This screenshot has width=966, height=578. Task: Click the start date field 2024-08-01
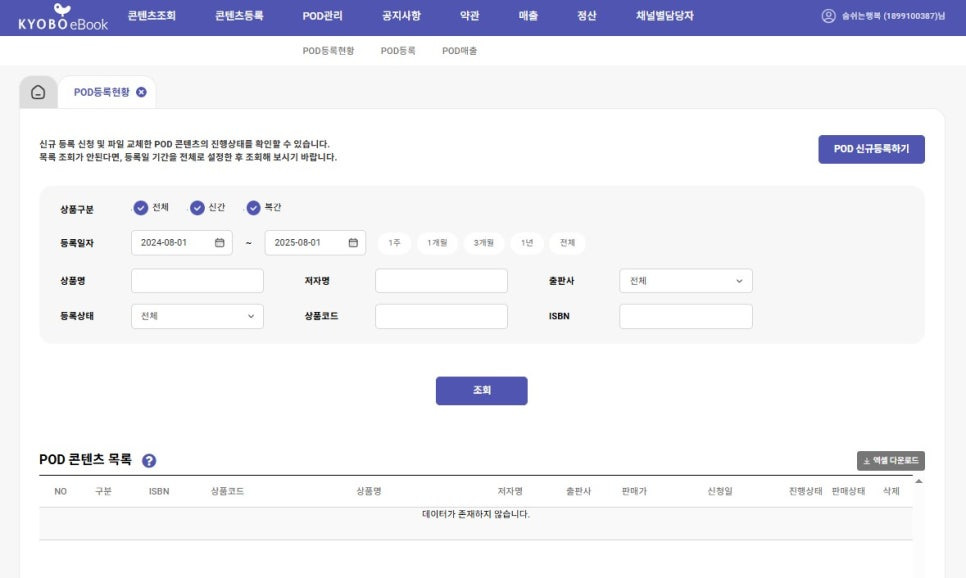[x=182, y=243]
